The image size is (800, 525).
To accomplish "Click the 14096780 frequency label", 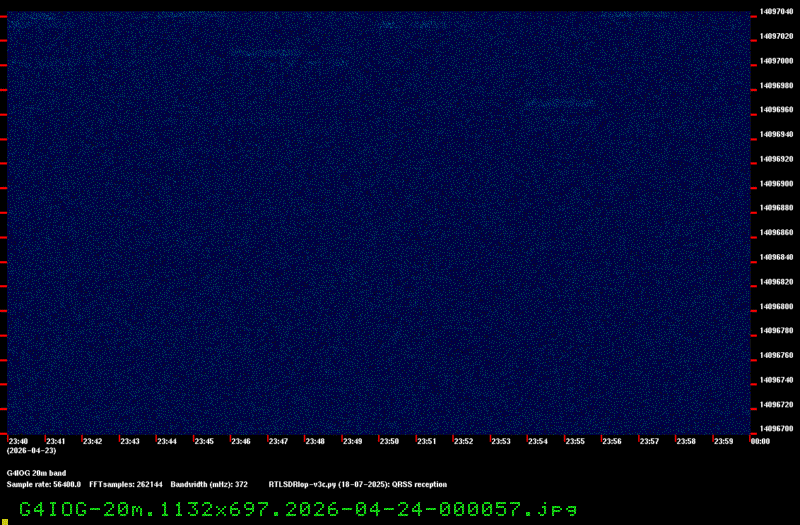I will tap(777, 331).
